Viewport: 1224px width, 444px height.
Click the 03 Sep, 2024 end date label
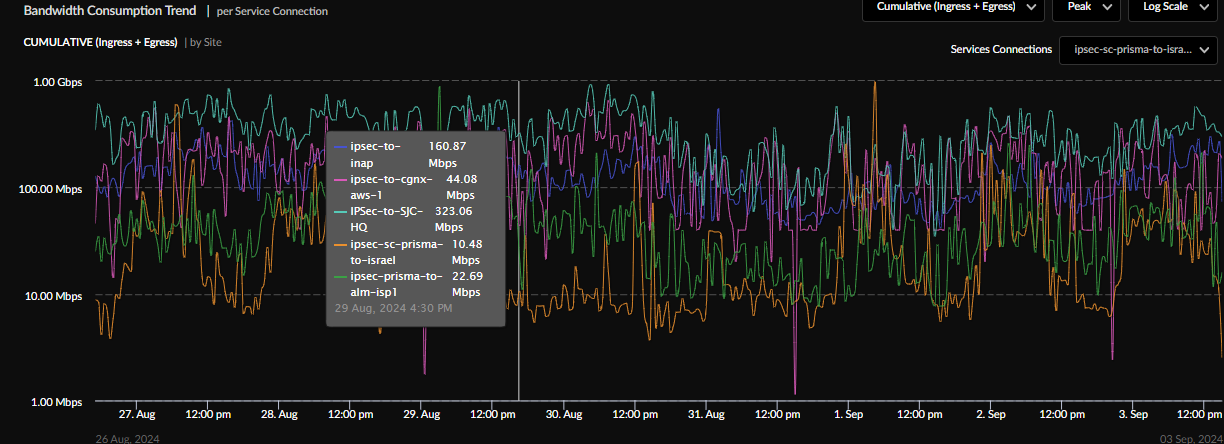pyautogui.click(x=1190, y=438)
